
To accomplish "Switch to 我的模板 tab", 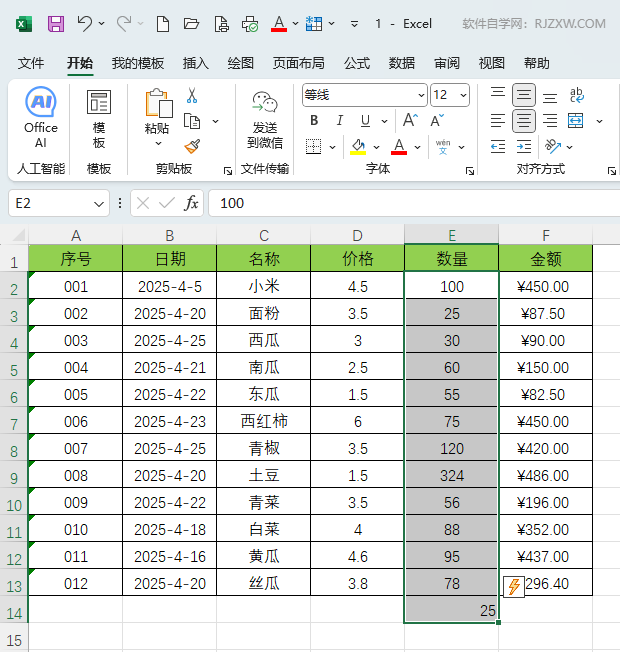I will pyautogui.click(x=138, y=63).
